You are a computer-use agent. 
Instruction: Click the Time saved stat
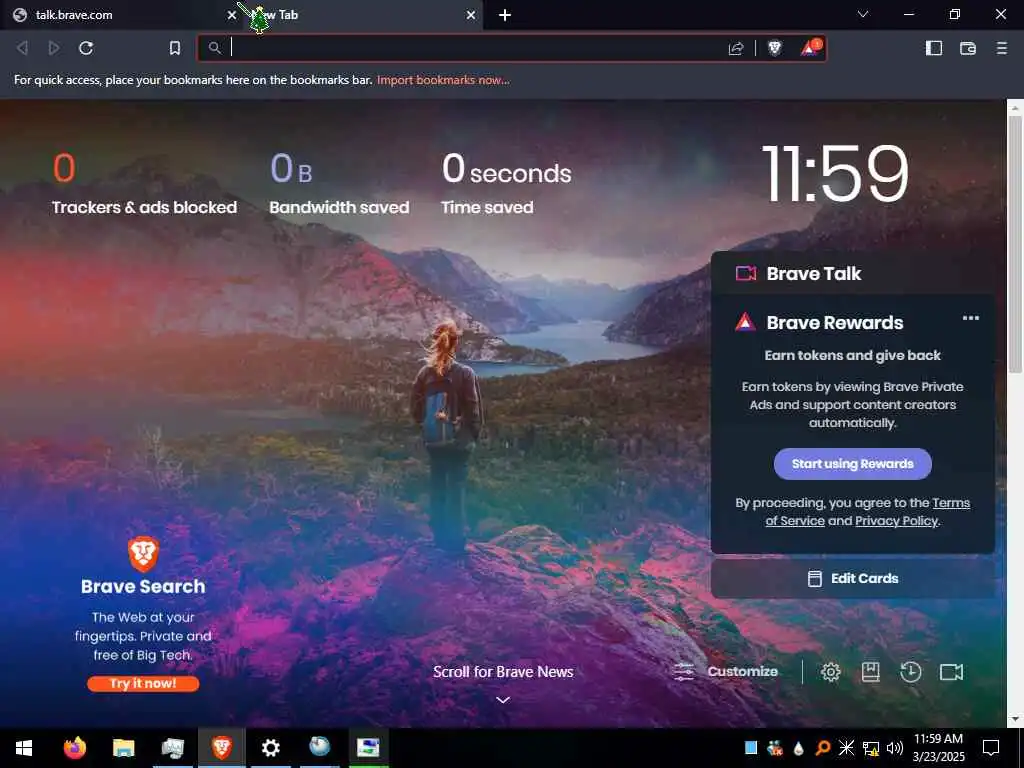pyautogui.click(x=506, y=183)
